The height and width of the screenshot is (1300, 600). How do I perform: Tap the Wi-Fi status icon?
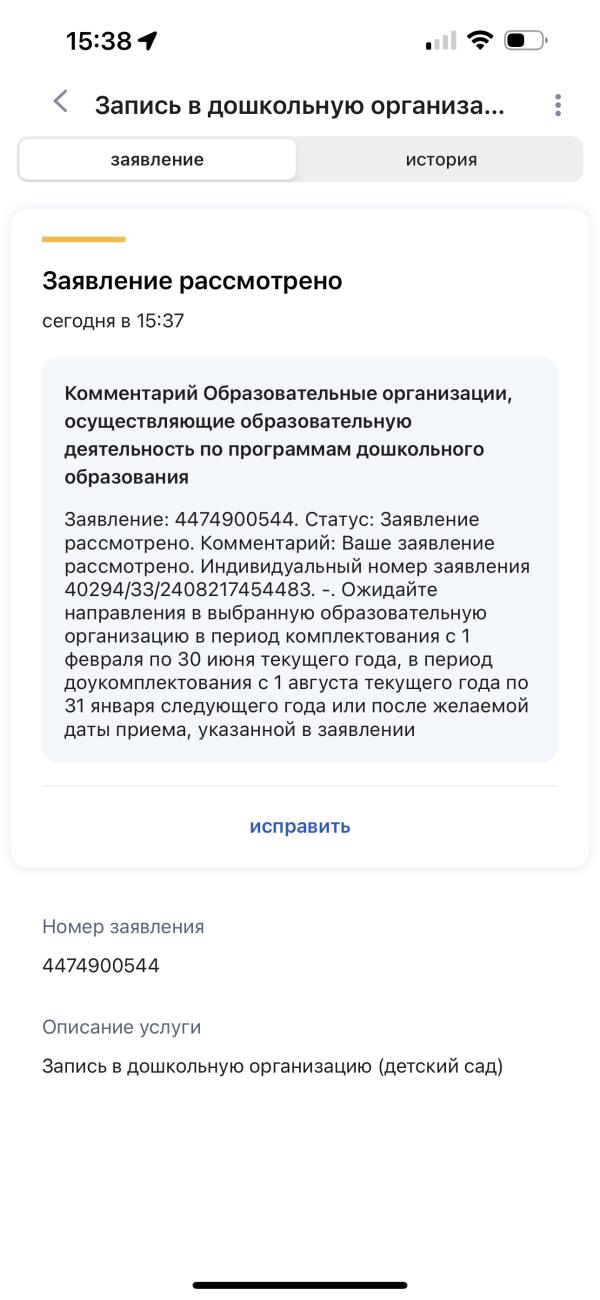coord(481,41)
